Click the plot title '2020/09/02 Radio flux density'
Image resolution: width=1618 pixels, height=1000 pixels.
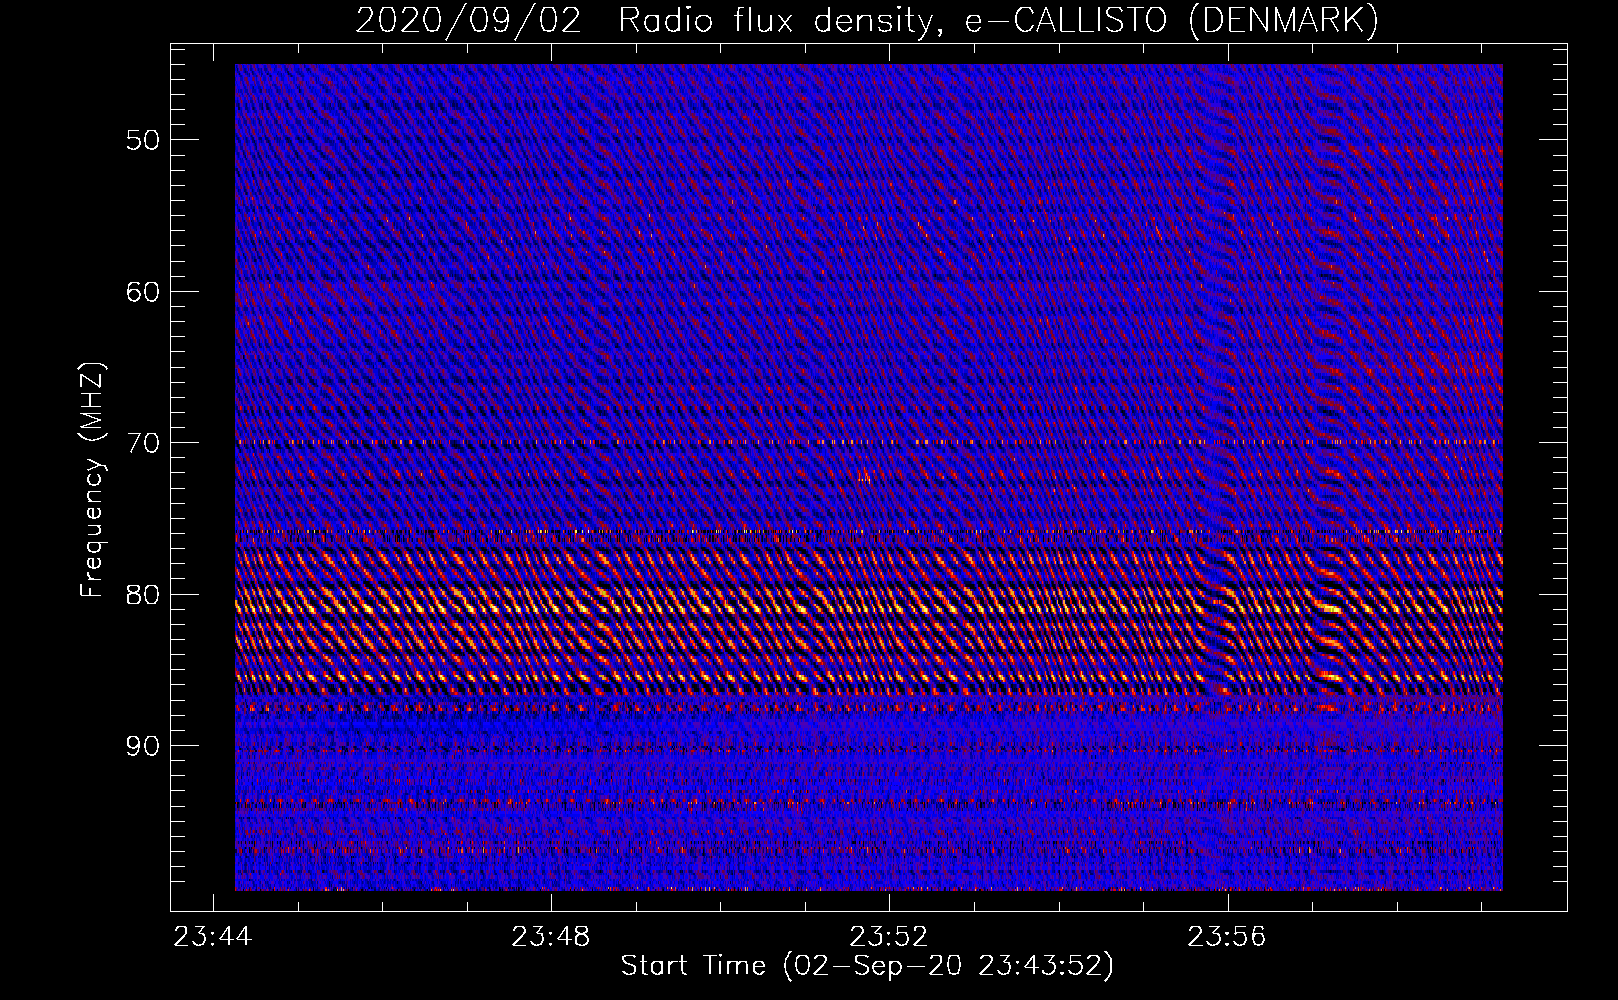point(649,21)
